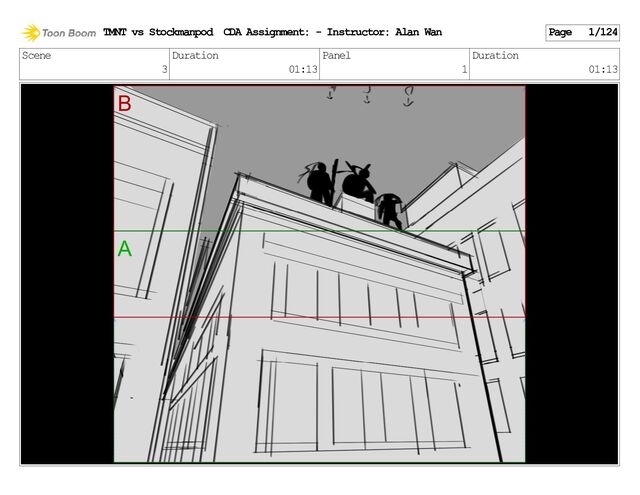Click the 'Panel' header label
The image size is (640, 495).
tap(336, 56)
